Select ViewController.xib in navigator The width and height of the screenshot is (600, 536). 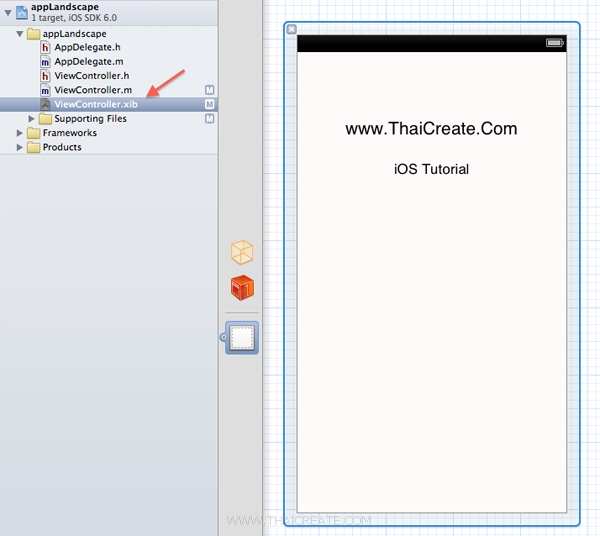click(109, 104)
